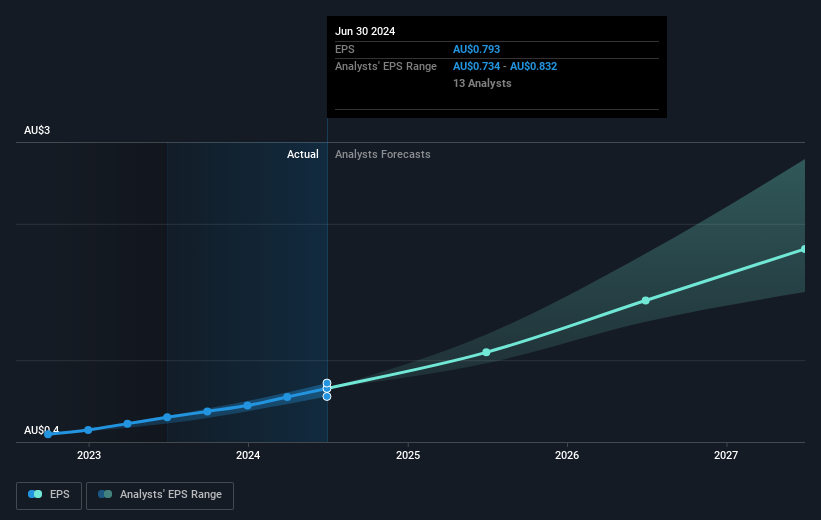
Task: Toggle the Analysts' EPS Range legend
Action: tap(160, 495)
